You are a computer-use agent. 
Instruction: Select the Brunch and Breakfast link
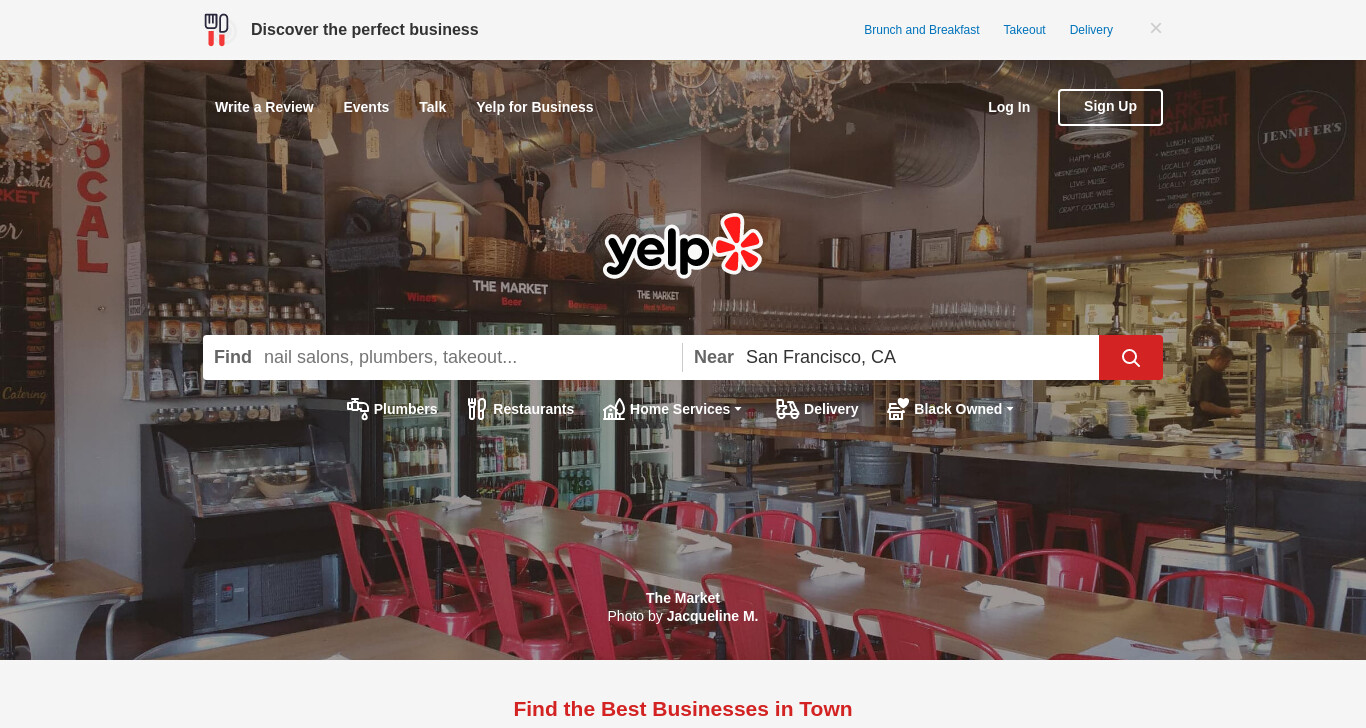(922, 30)
